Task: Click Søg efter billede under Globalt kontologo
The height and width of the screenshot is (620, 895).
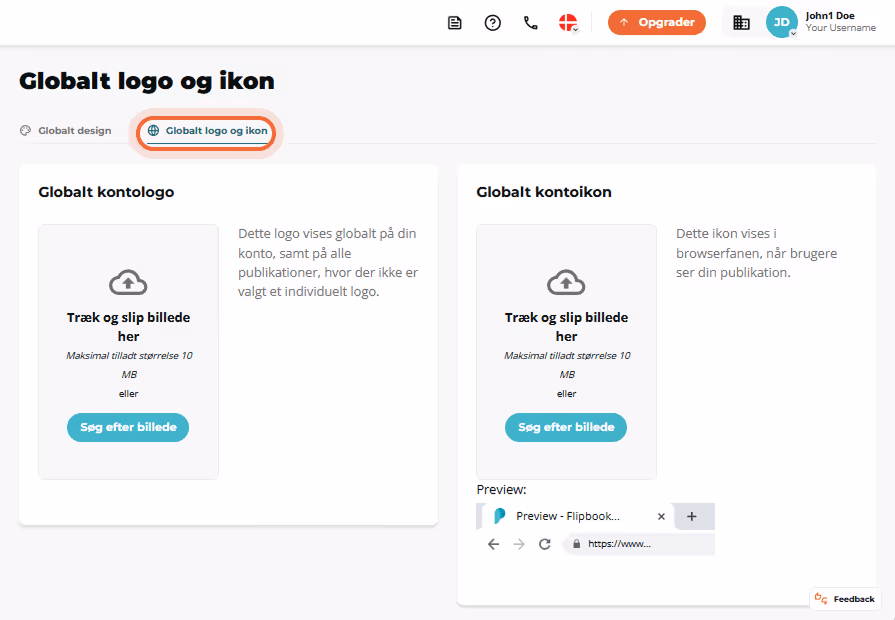Action: 128,427
